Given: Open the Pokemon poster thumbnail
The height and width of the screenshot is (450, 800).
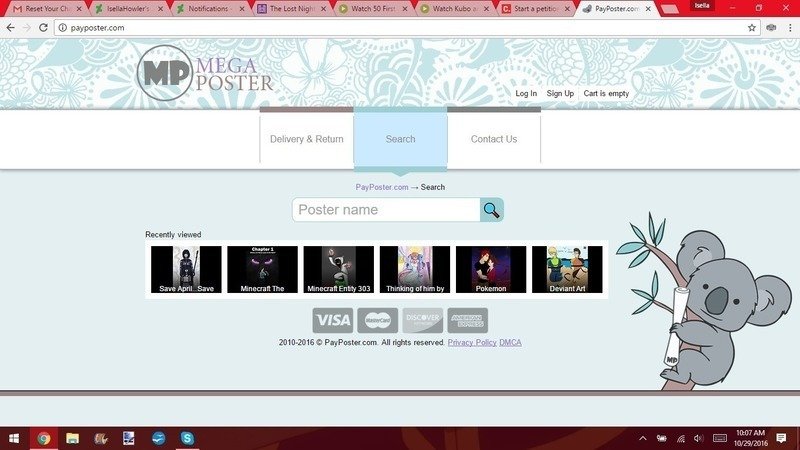Looking at the screenshot, I should (491, 270).
